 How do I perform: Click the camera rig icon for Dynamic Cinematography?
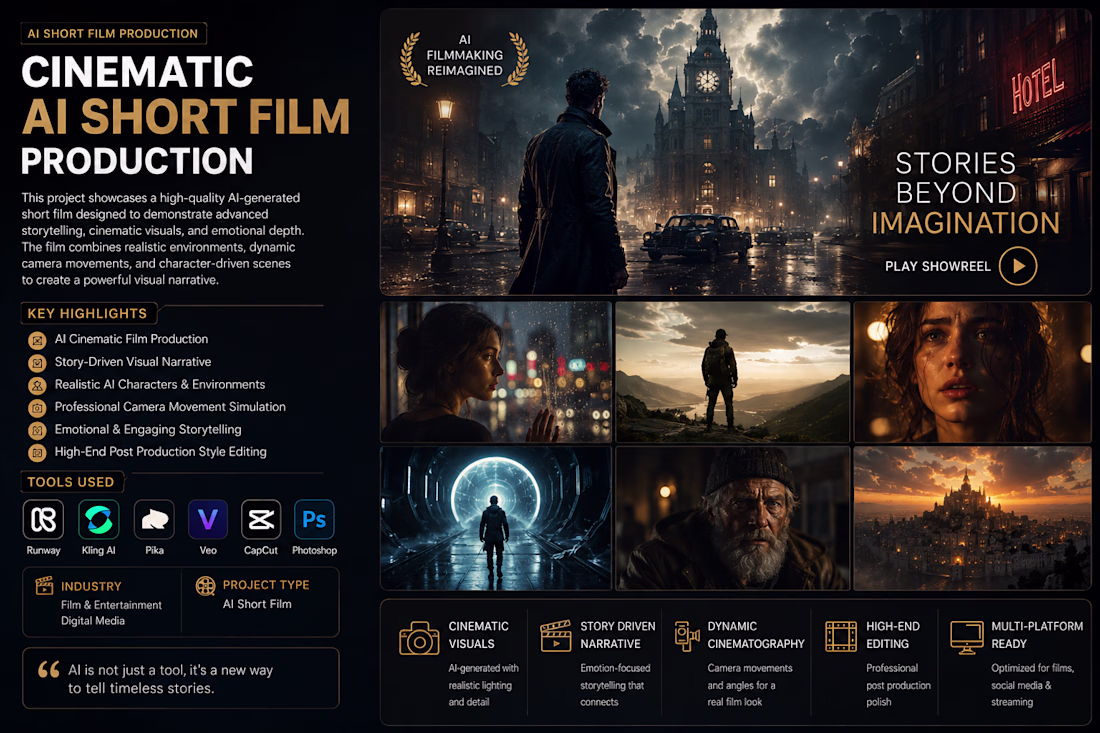click(687, 636)
